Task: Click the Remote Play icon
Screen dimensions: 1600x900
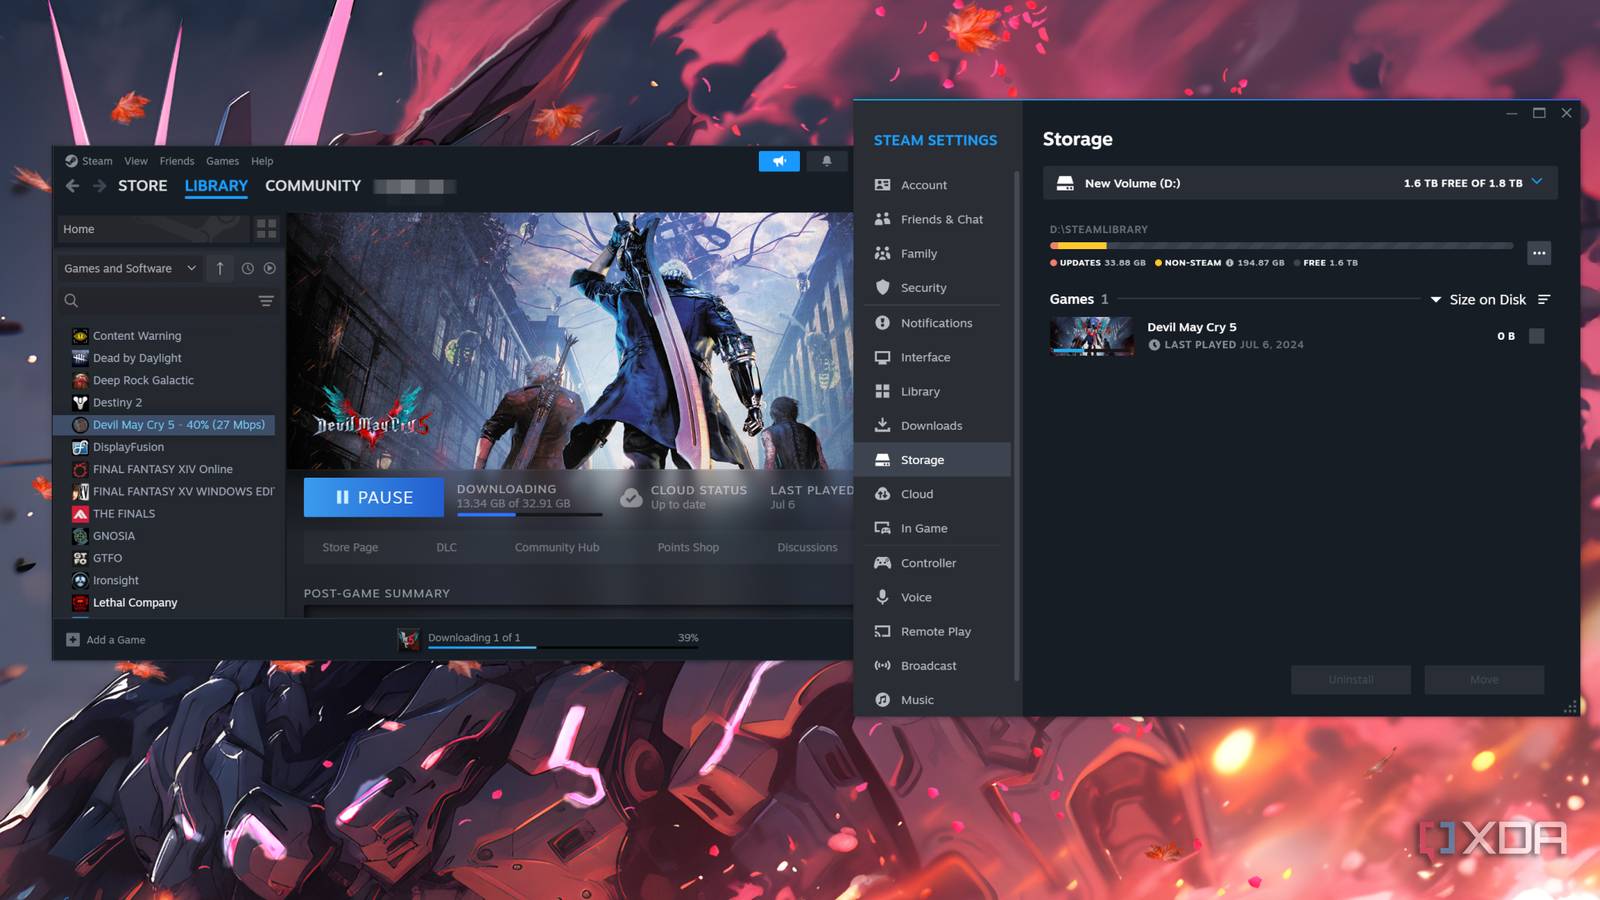Action: click(882, 631)
